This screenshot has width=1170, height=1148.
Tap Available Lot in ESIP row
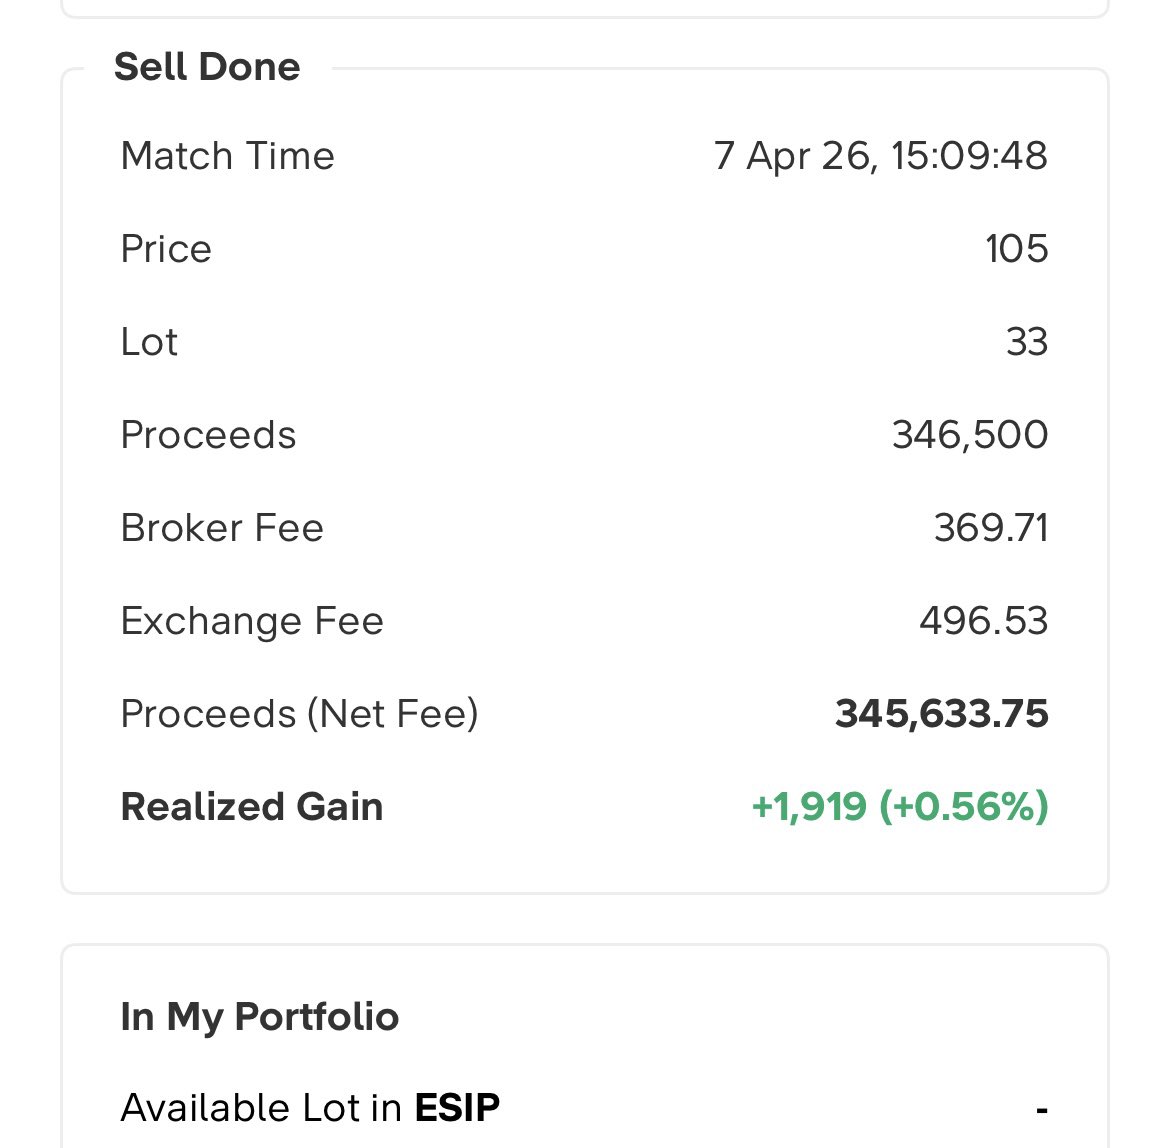coord(585,1108)
